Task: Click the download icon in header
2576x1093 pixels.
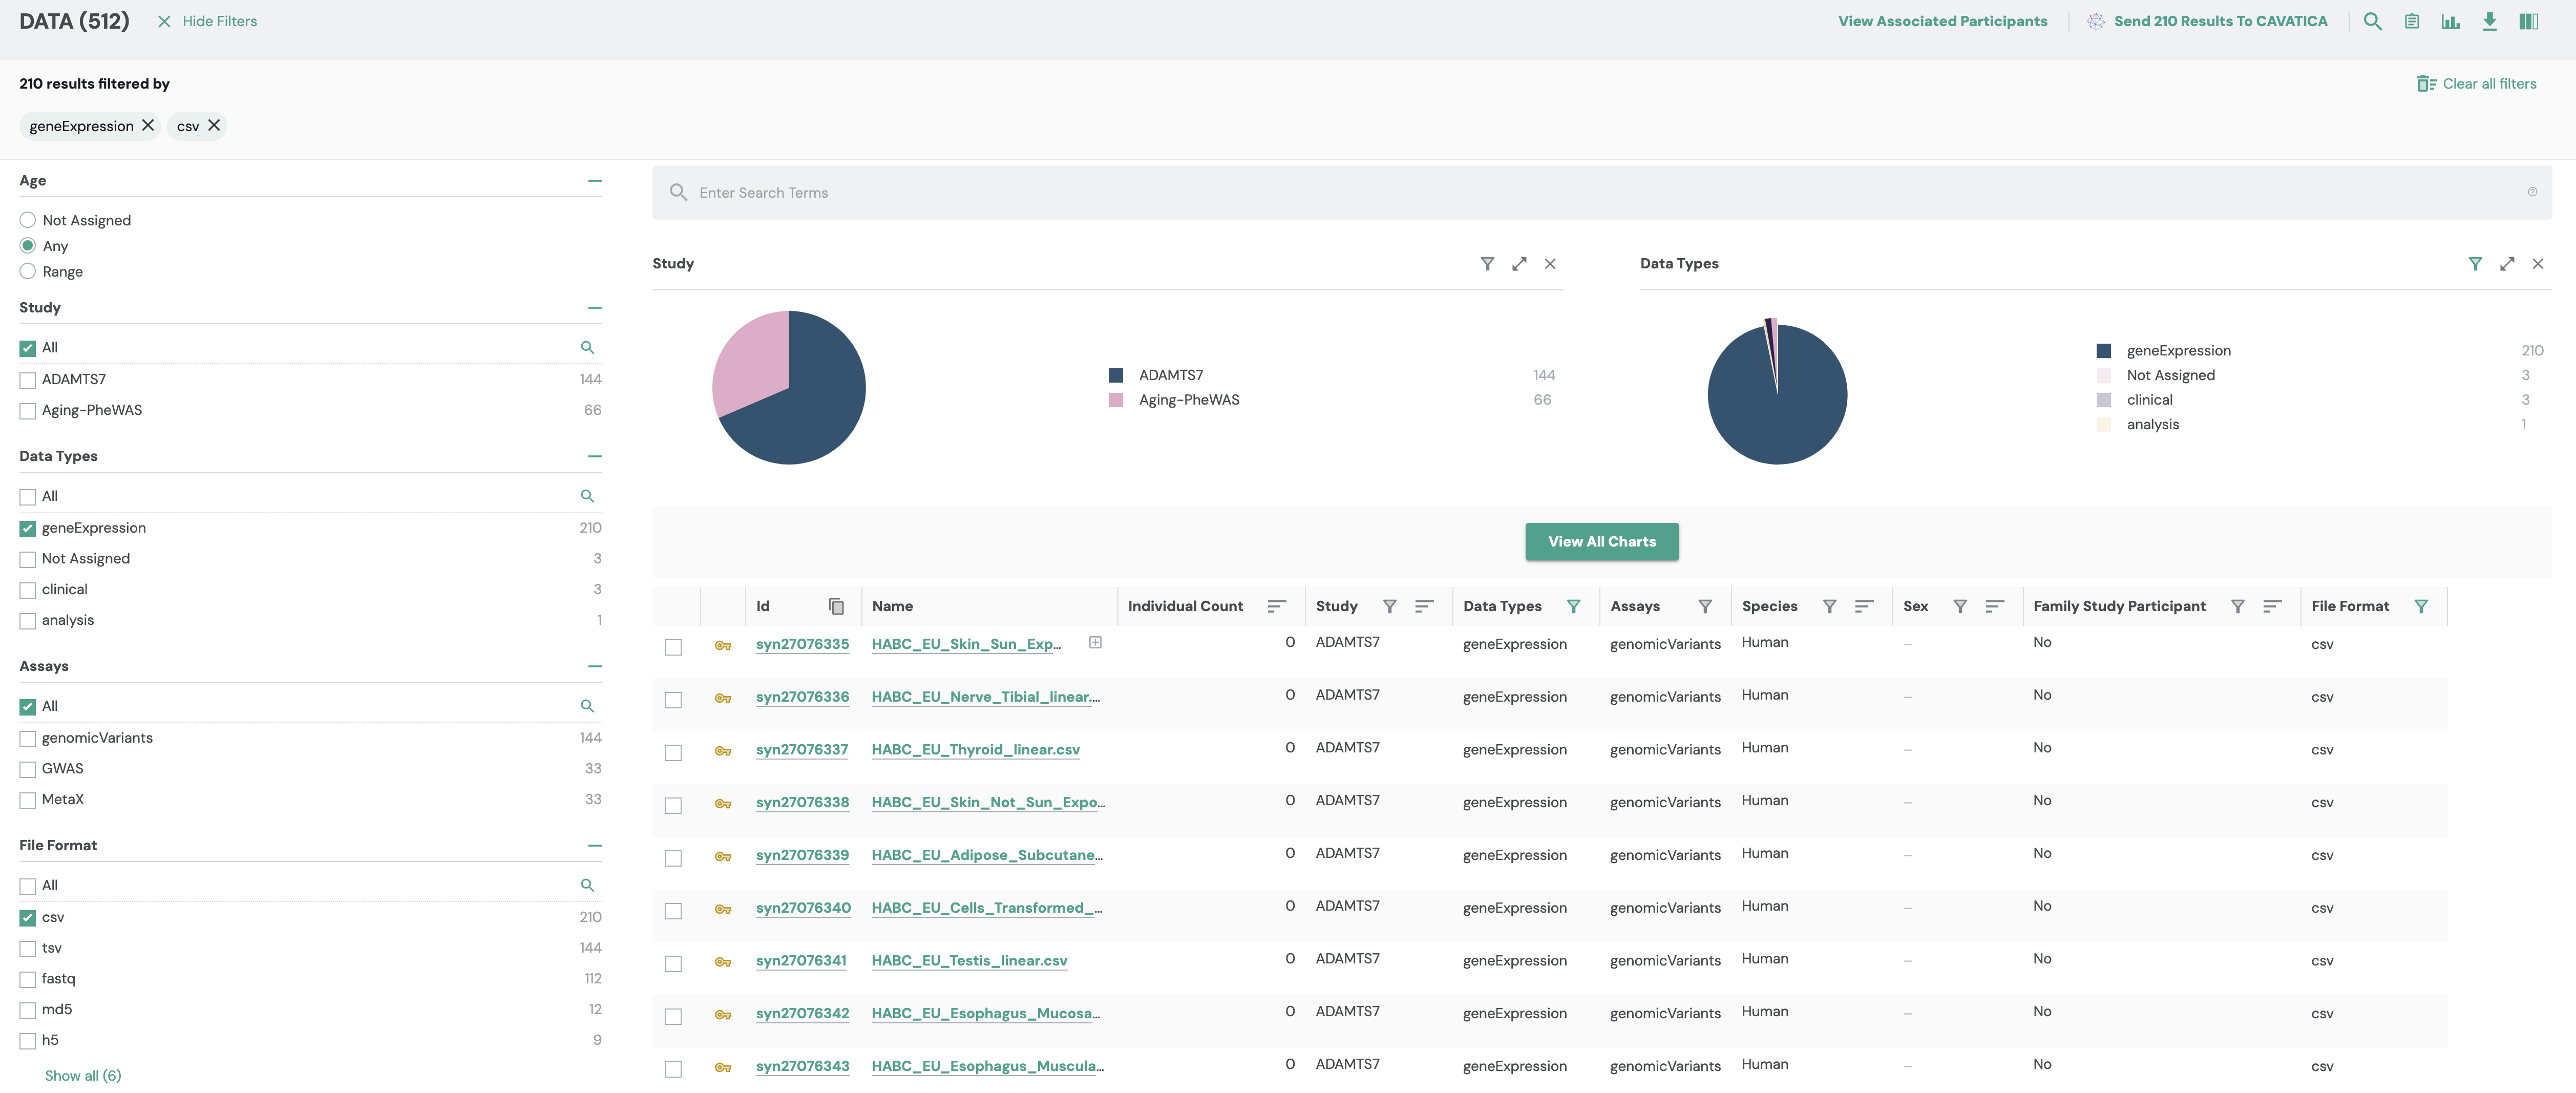Action: tap(2490, 21)
